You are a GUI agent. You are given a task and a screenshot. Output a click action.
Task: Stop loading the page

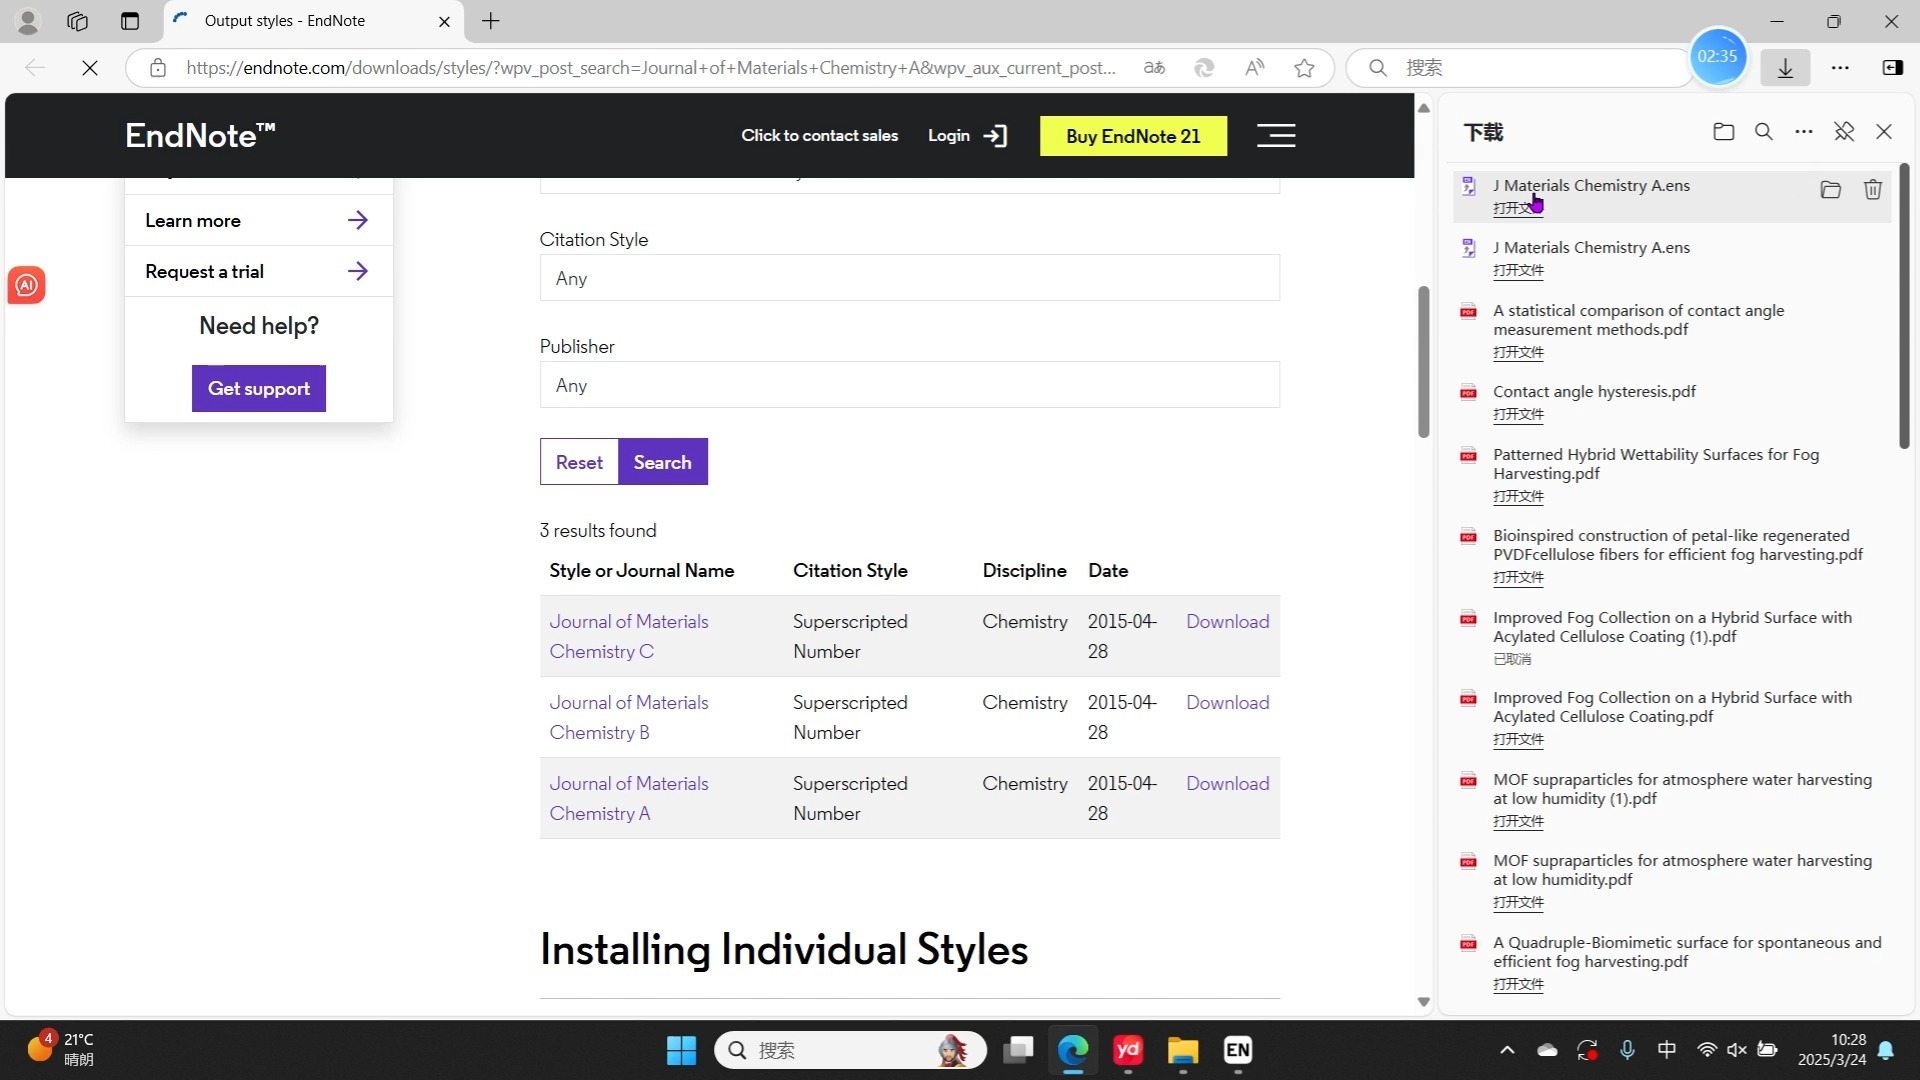pos(90,68)
